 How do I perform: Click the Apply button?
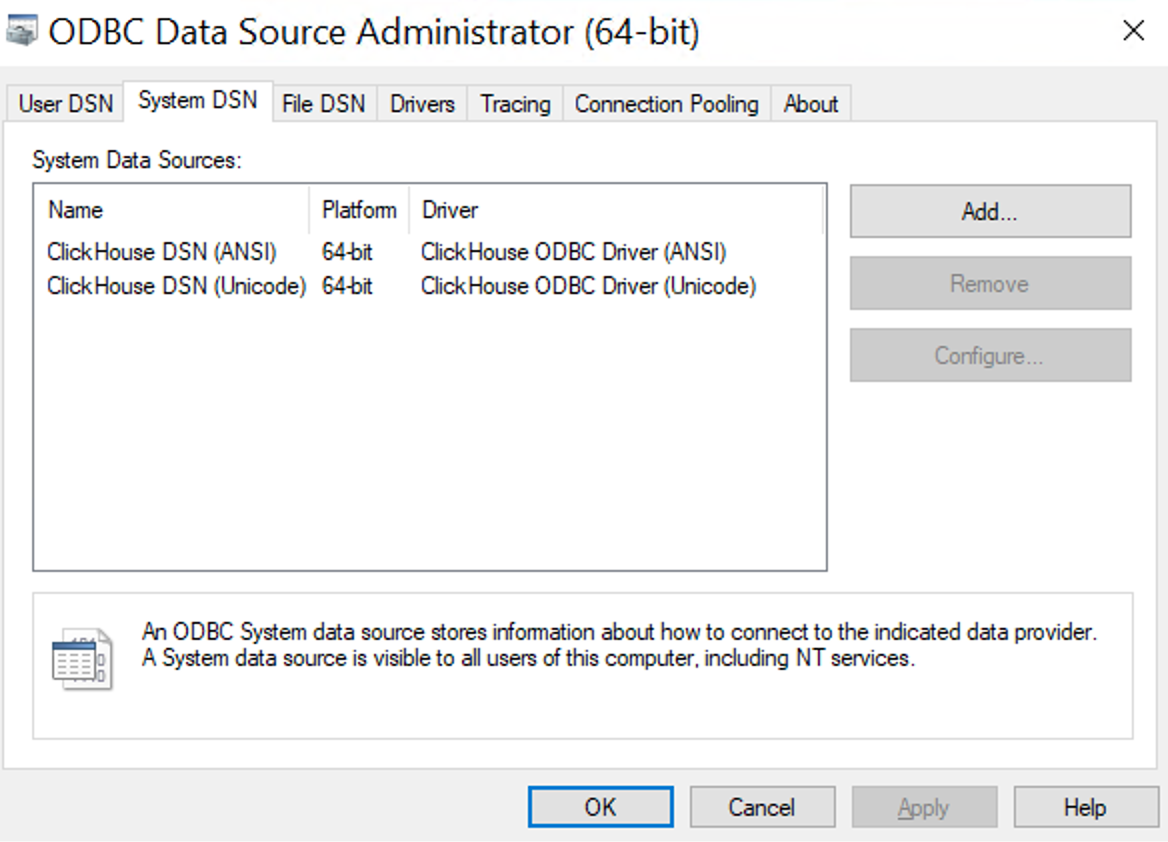pyautogui.click(x=923, y=806)
